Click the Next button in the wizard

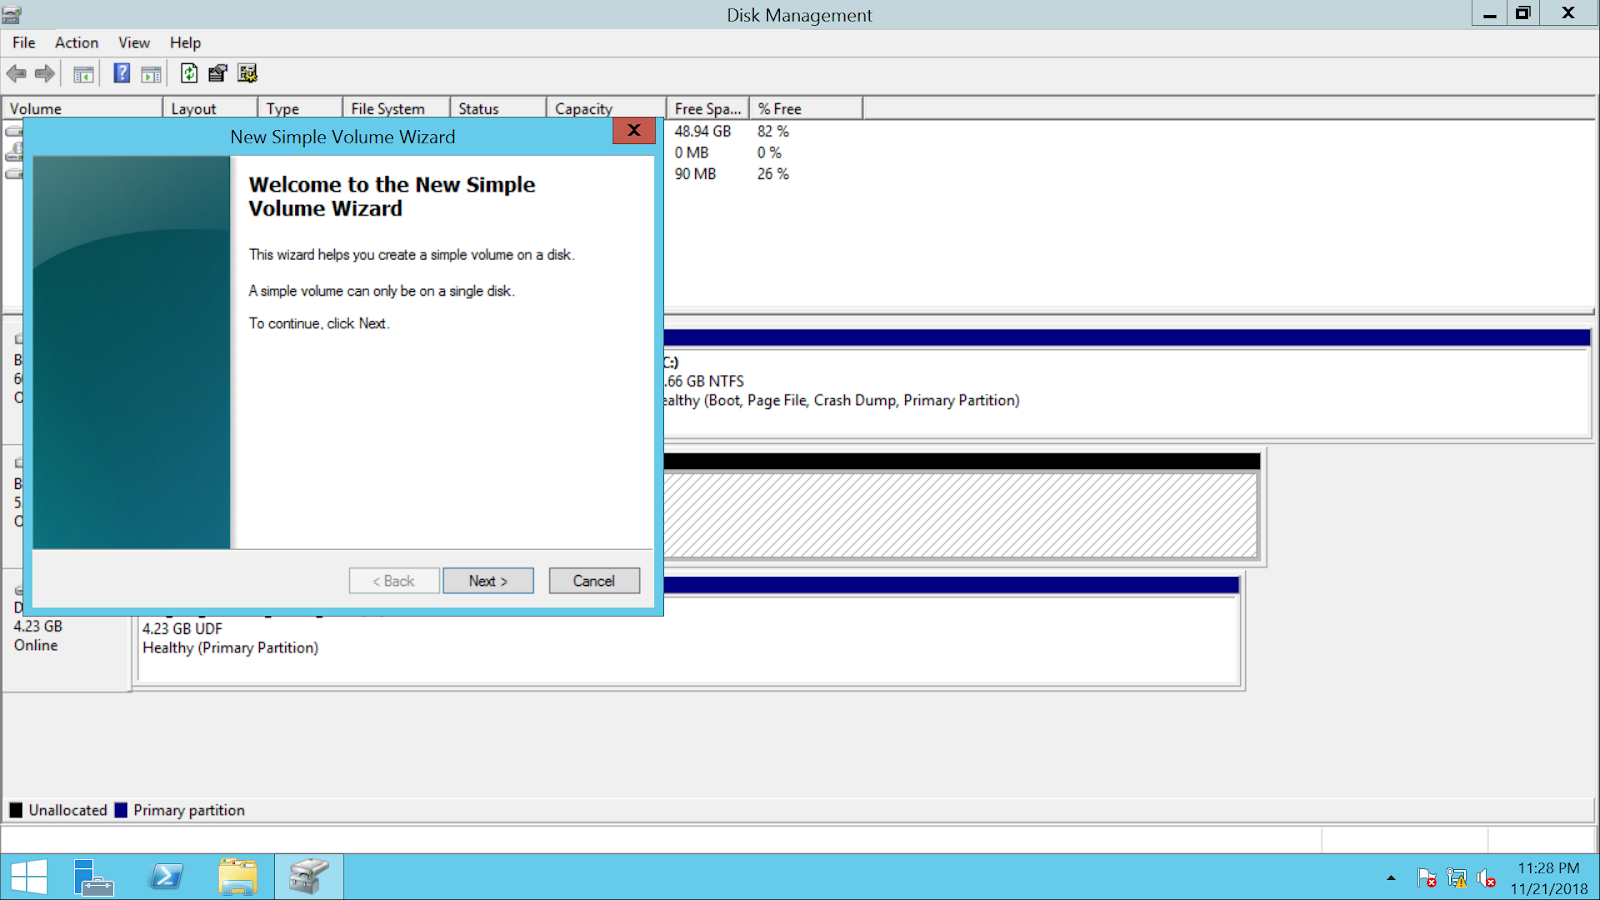[x=488, y=580]
